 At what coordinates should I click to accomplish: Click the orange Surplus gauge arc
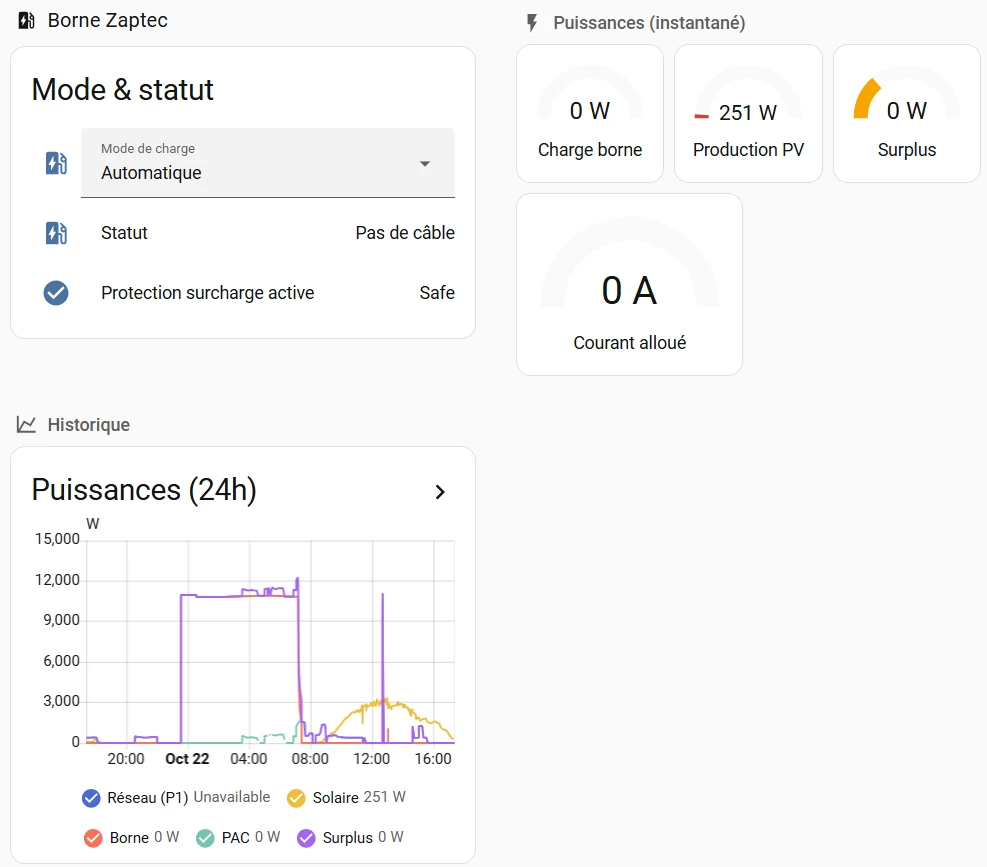point(866,99)
